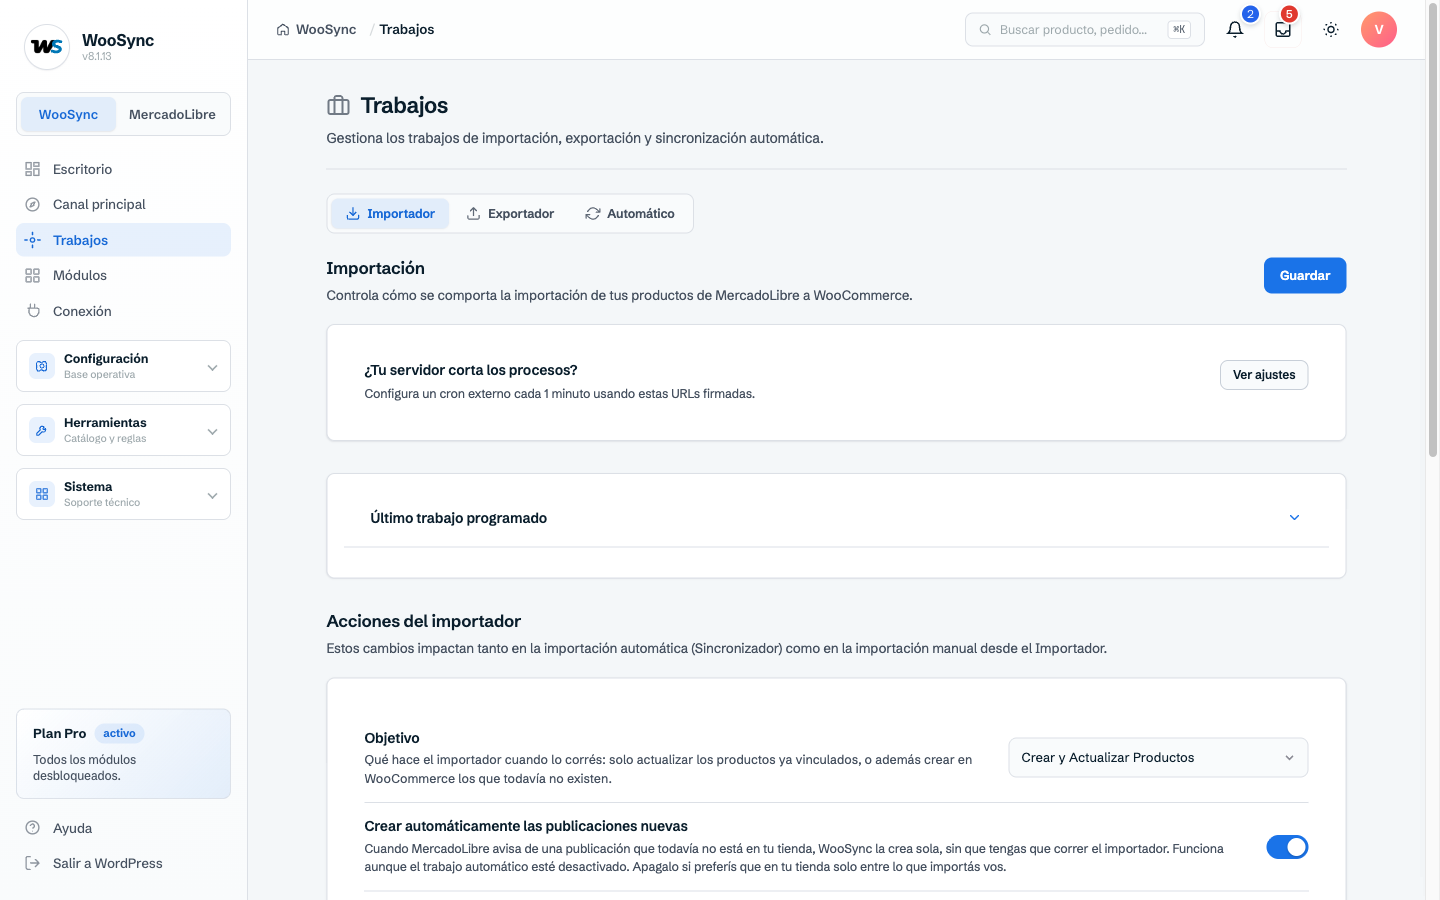Image resolution: width=1440 pixels, height=900 pixels.
Task: Click the Salir a WordPress exit icon
Action: [33, 863]
